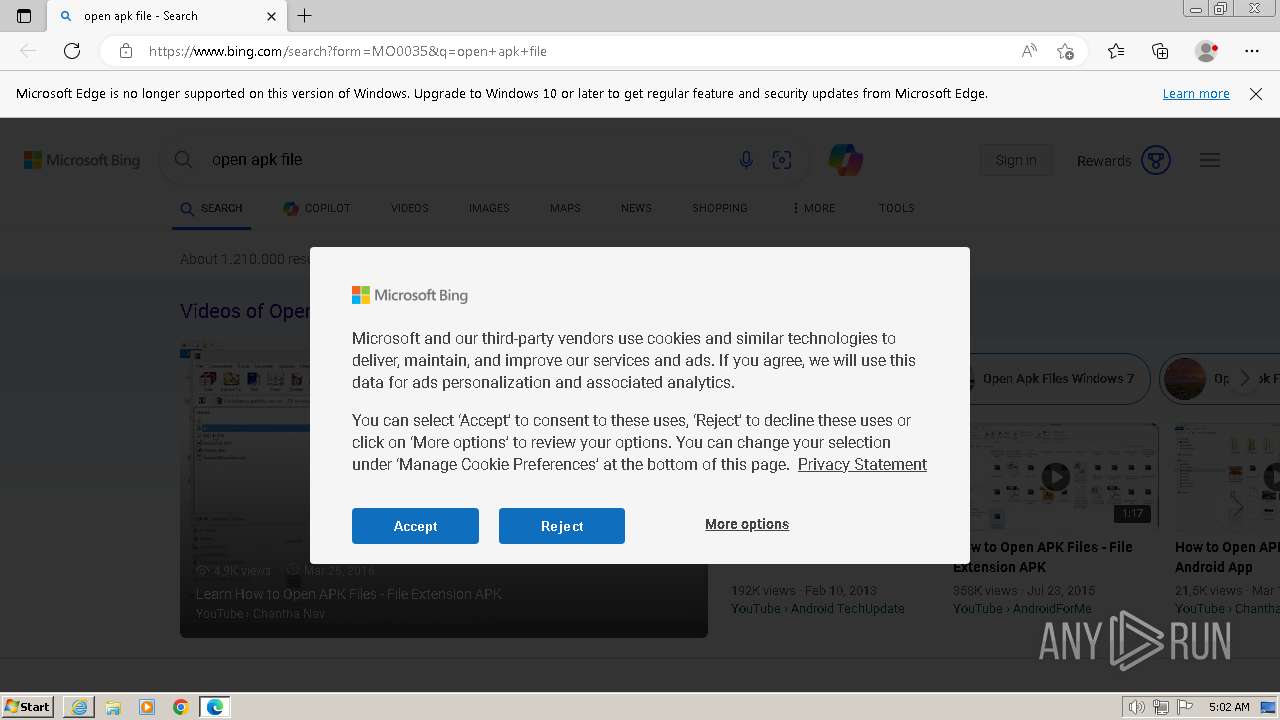Refresh the current page
The height and width of the screenshot is (720, 1280).
[72, 51]
